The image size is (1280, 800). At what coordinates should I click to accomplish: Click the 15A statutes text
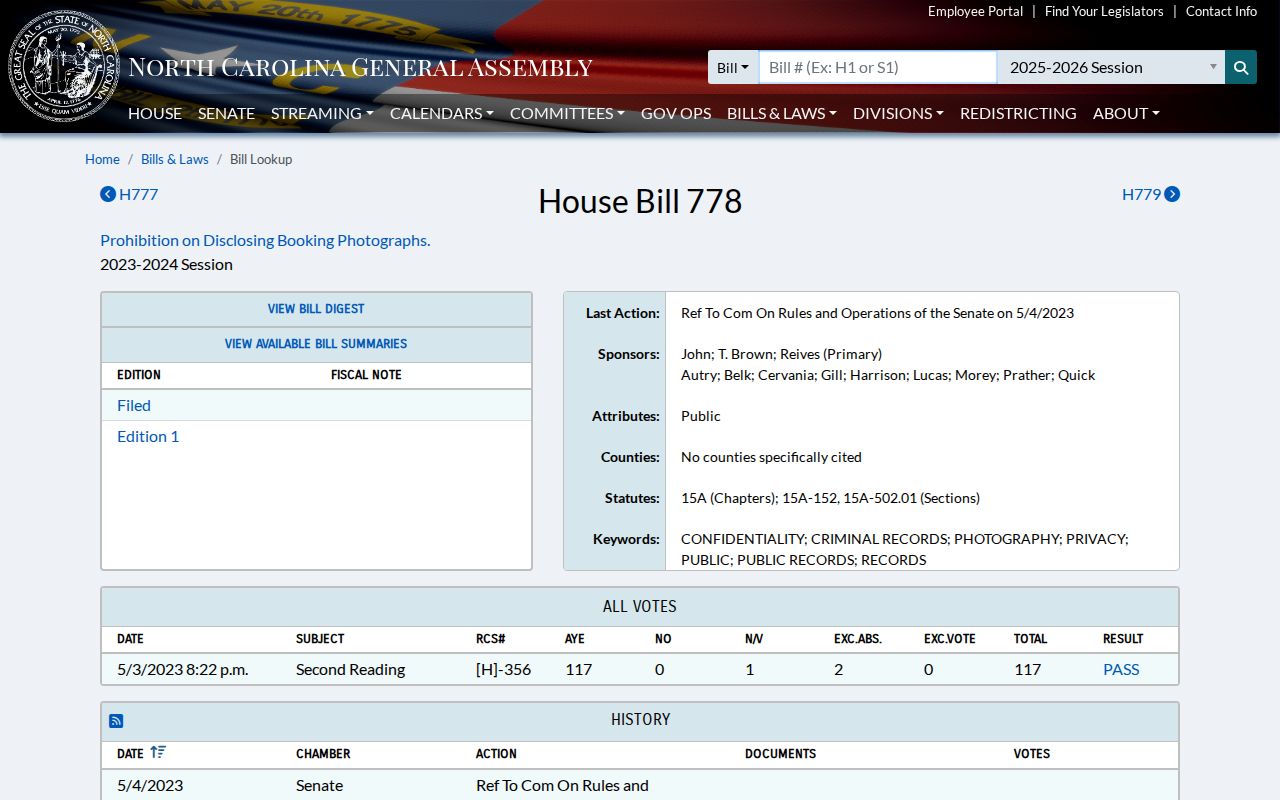pos(830,498)
